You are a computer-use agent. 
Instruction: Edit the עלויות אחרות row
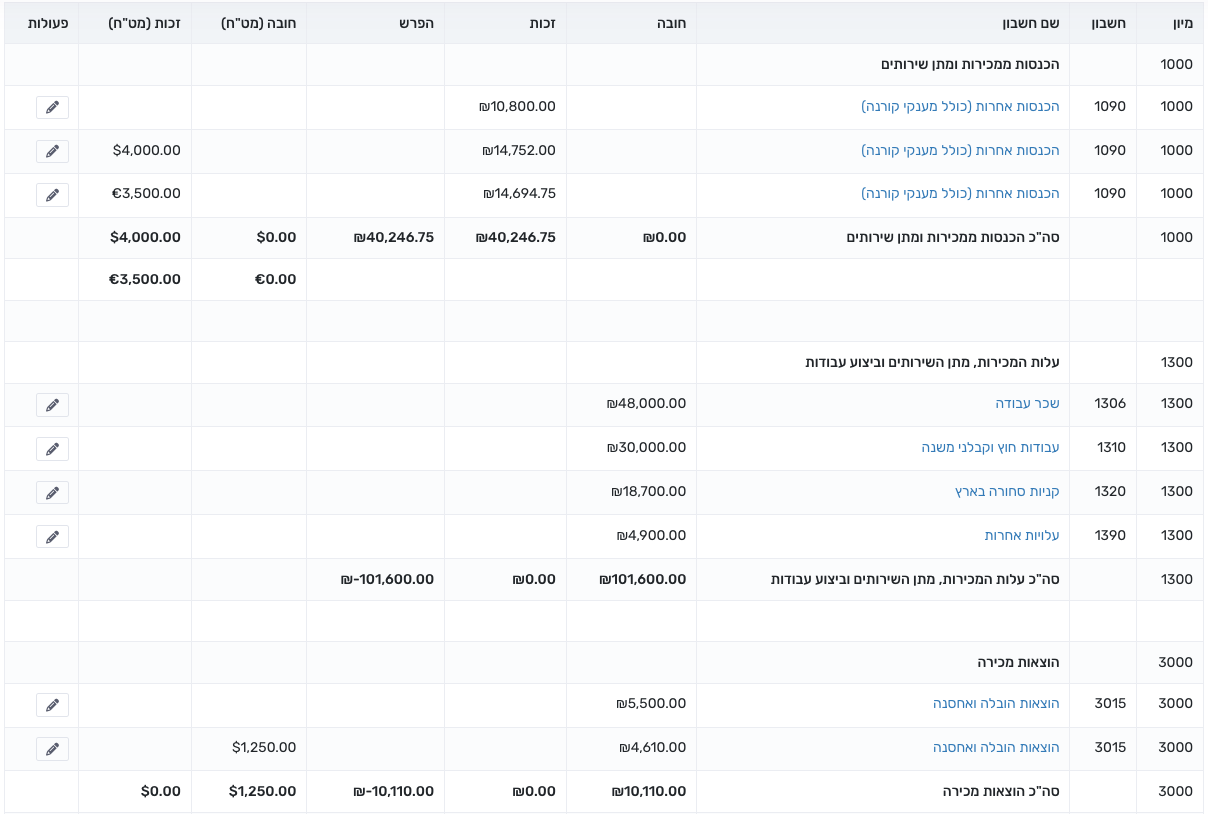point(52,537)
